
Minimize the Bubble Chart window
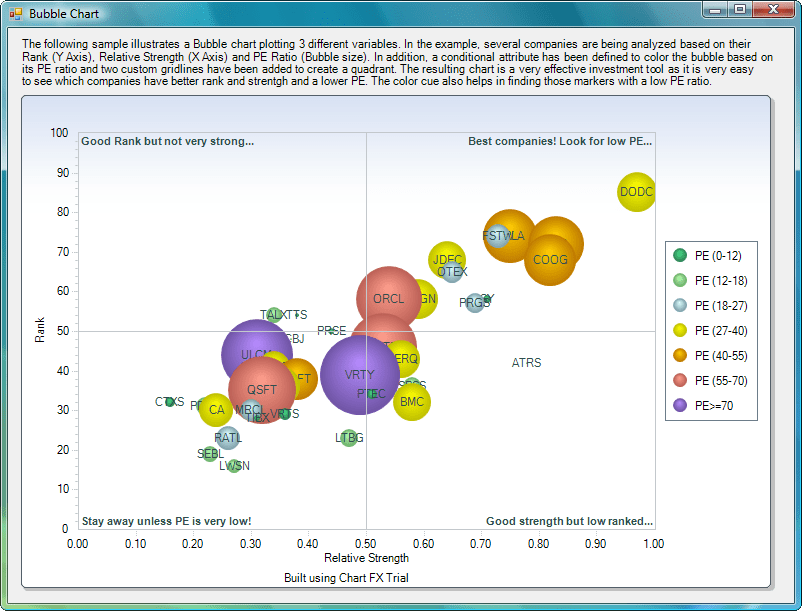(x=715, y=10)
